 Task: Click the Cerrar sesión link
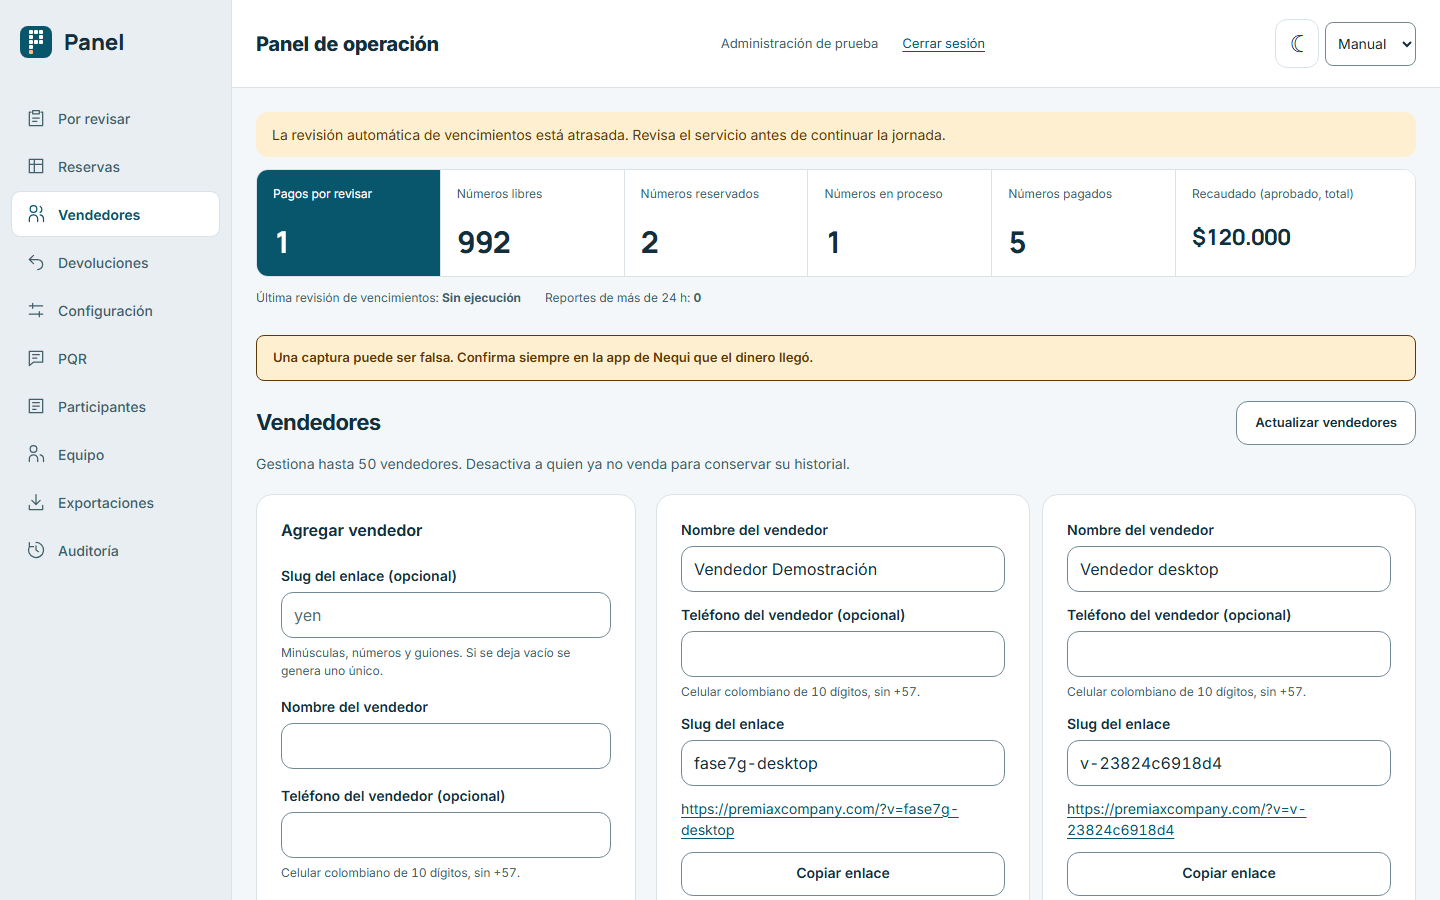pyautogui.click(x=943, y=44)
